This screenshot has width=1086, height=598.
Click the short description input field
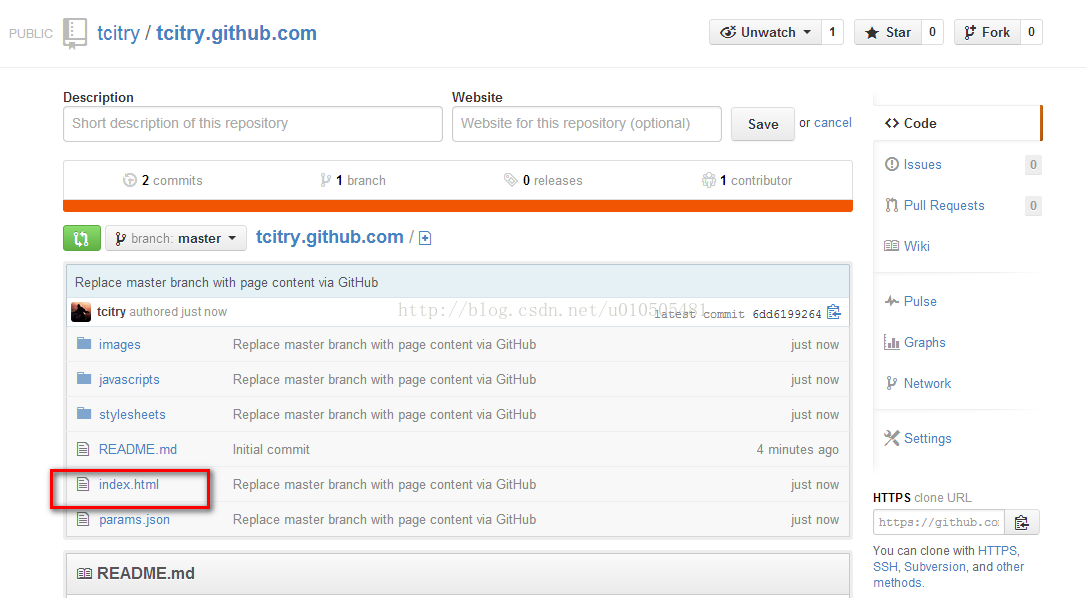(x=252, y=124)
